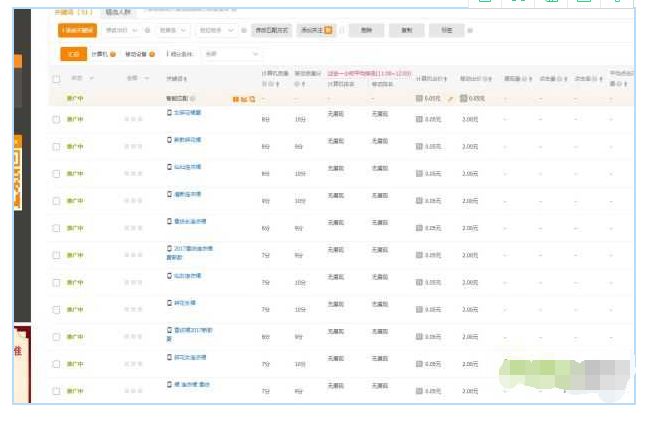The height and width of the screenshot is (421, 647).
Task: Switch to the 移动设备 tab
Action: [139, 53]
